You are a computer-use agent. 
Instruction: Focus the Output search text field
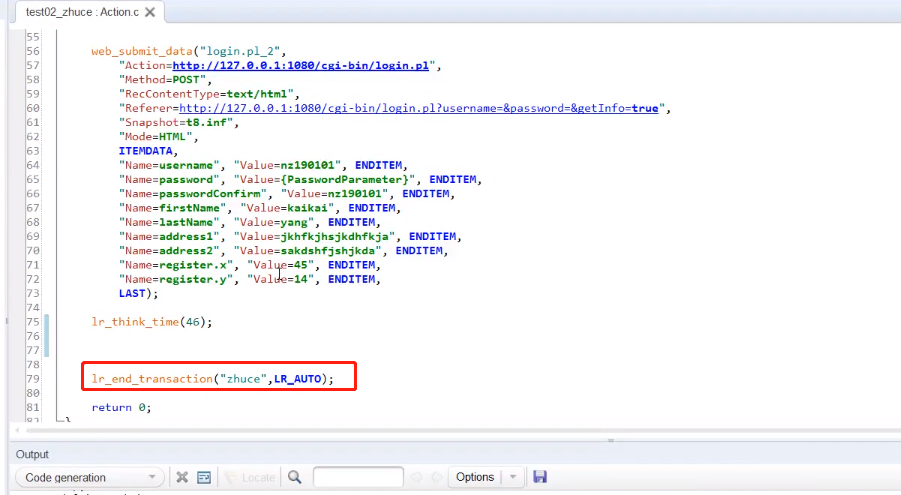coord(358,477)
